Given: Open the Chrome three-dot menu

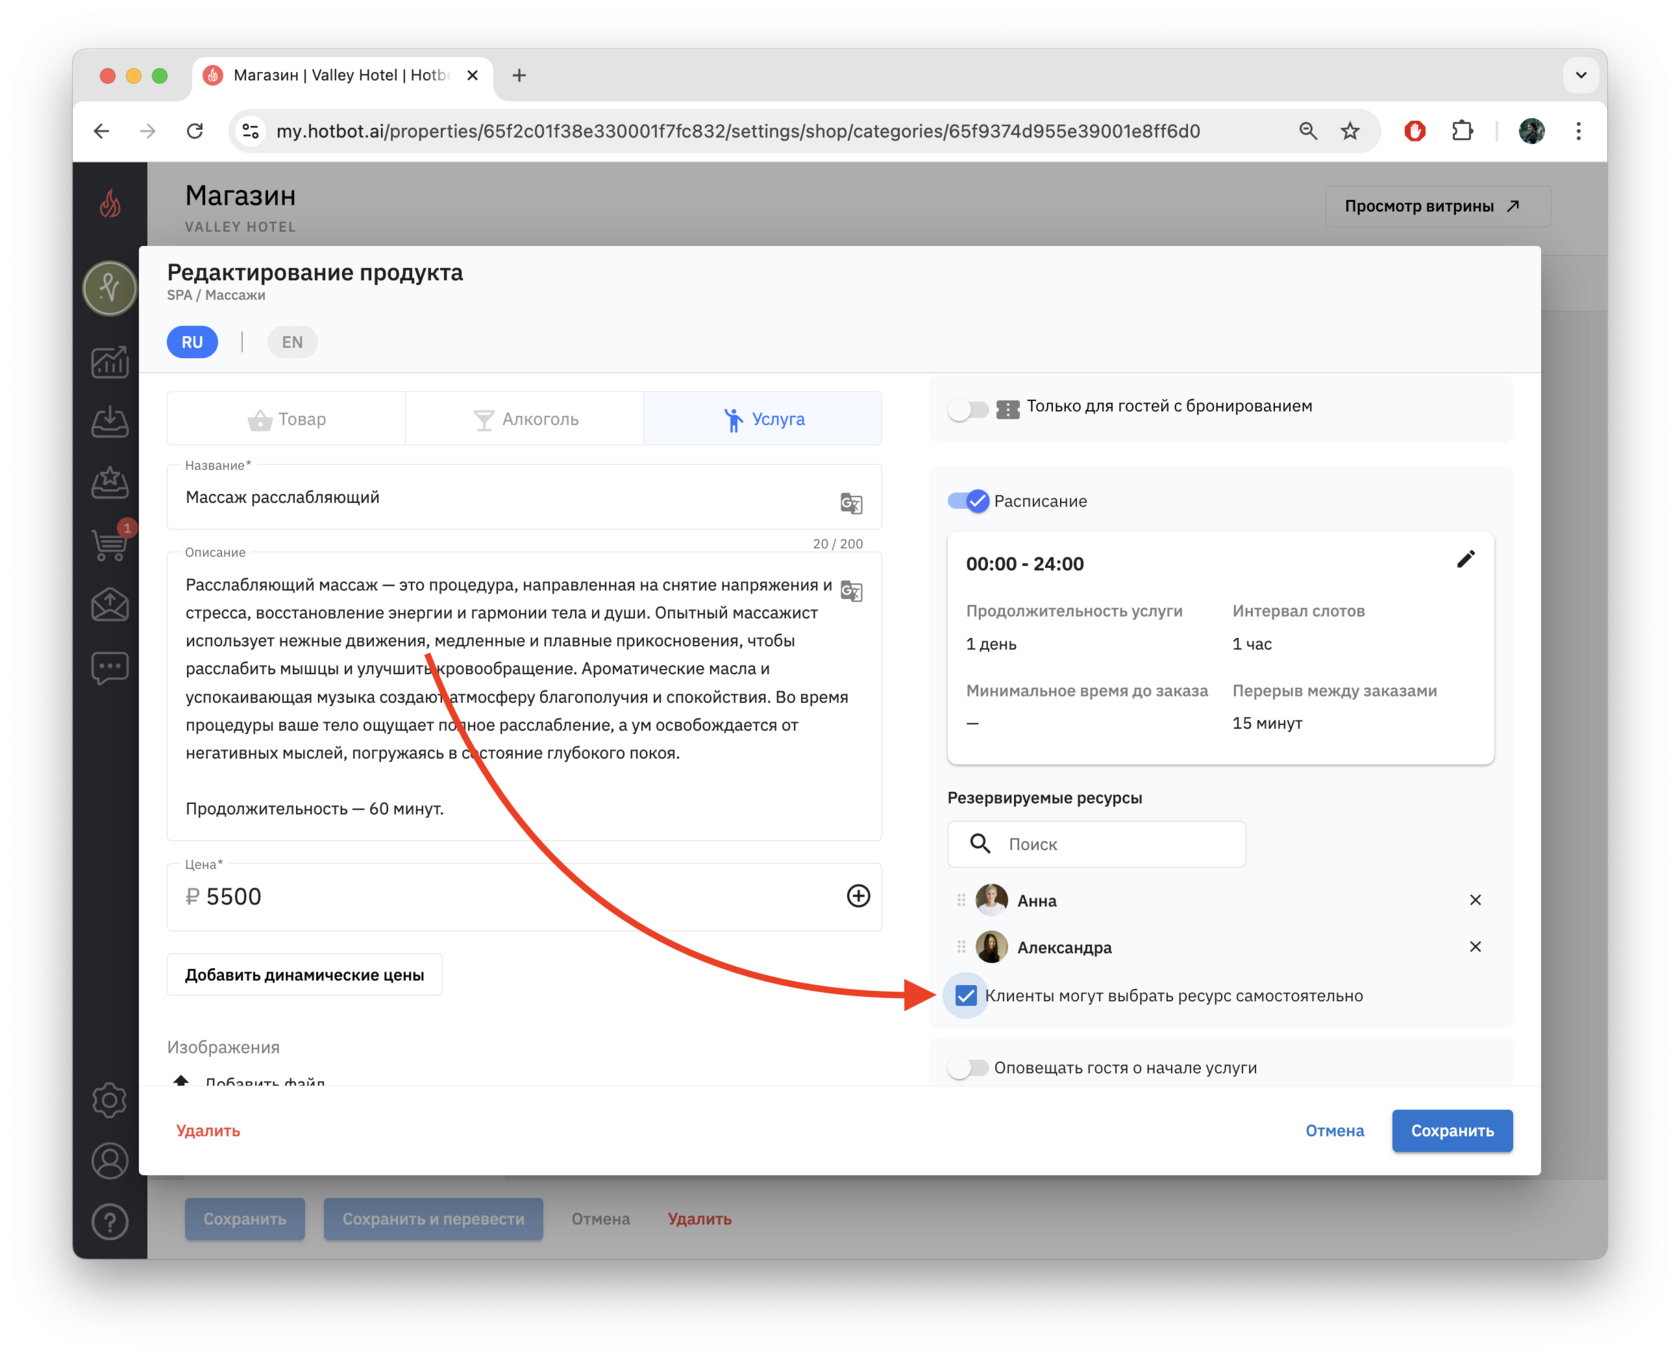Looking at the screenshot, I should coord(1579,131).
